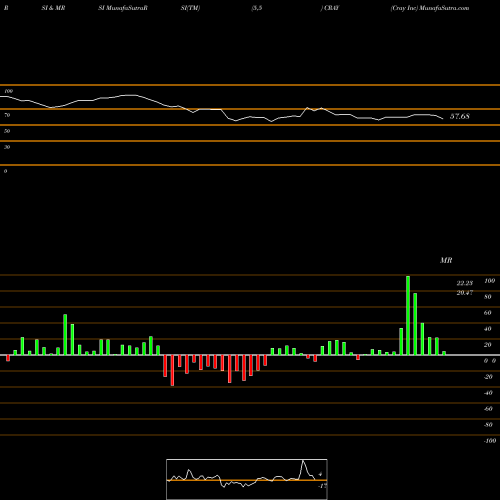
Task: Click the SI & MR header text
Action: pyautogui.click(x=53, y=8)
